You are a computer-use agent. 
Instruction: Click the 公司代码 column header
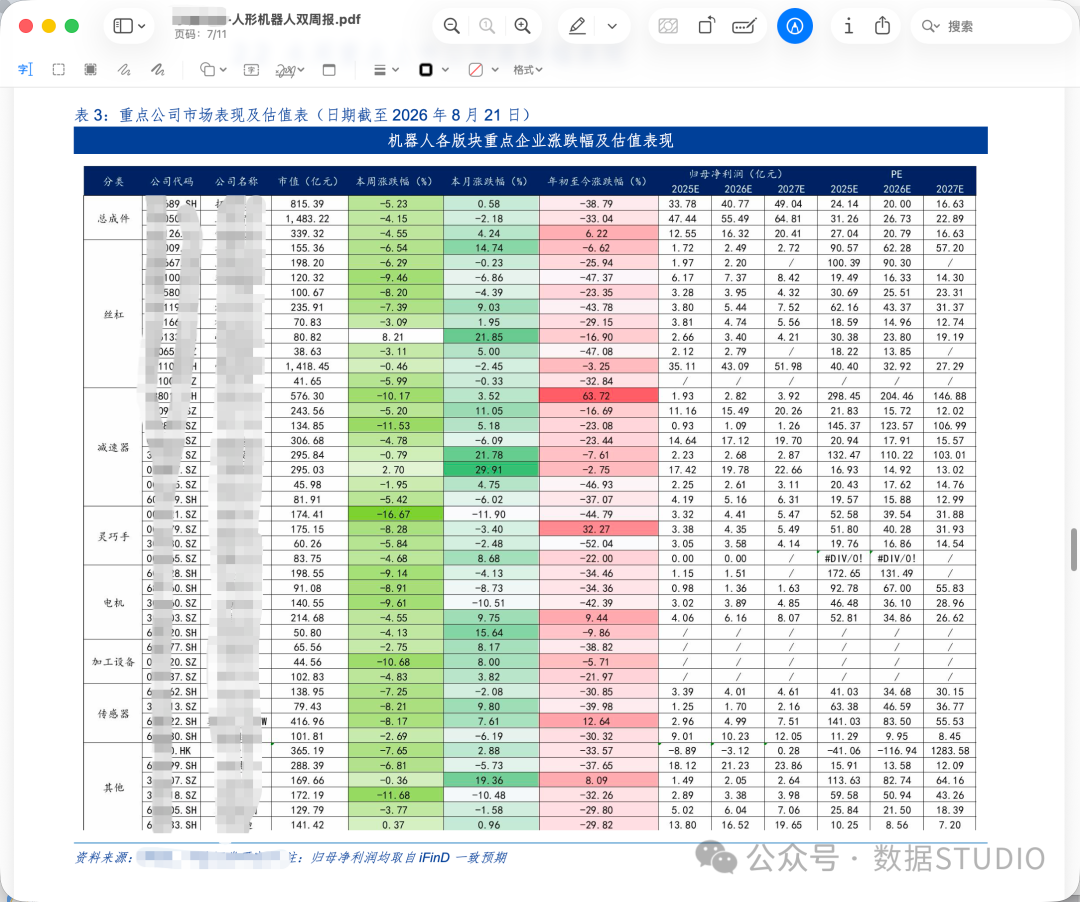(172, 181)
